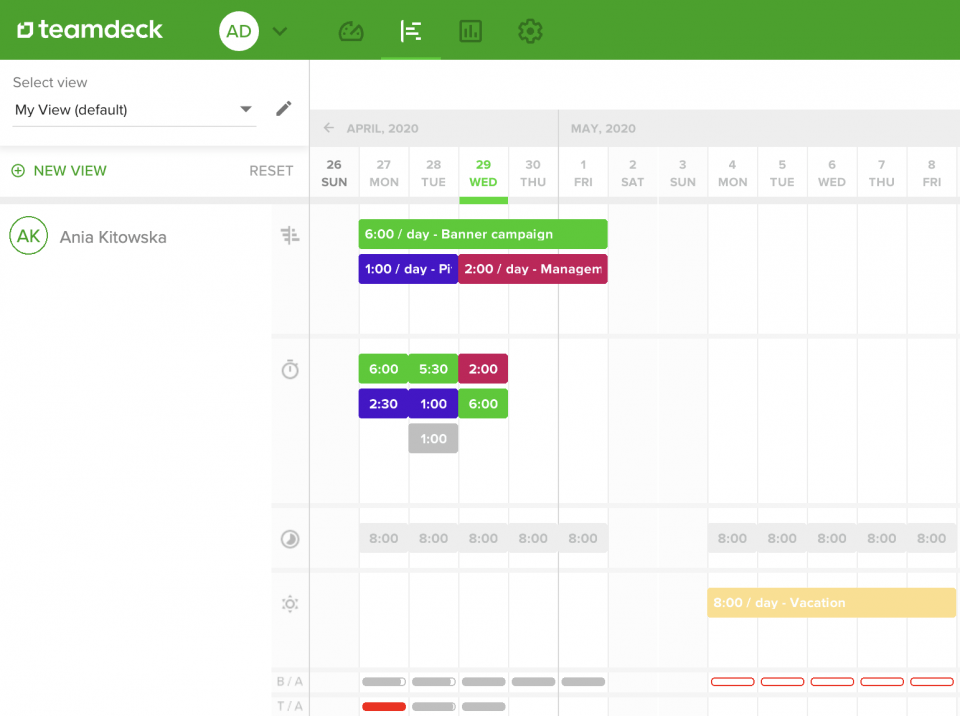Select the magenta 2:00 time entry
This screenshot has height=716, width=960.
pos(483,369)
